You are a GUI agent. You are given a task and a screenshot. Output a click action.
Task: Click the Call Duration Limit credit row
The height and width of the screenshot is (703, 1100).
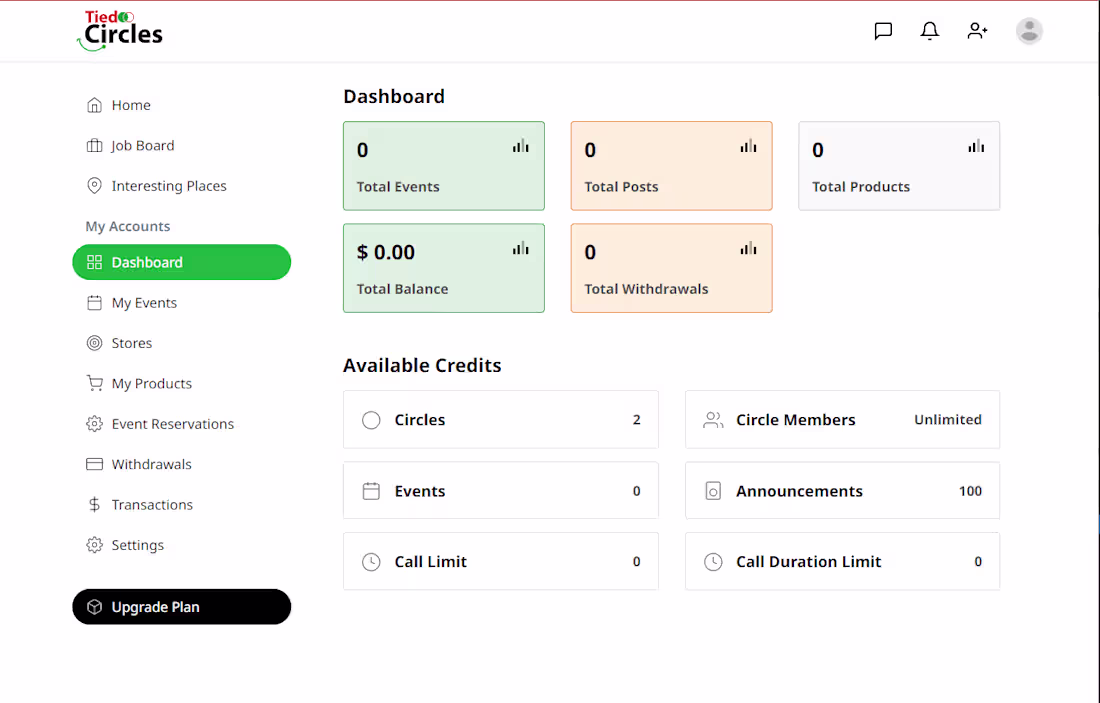click(x=842, y=561)
